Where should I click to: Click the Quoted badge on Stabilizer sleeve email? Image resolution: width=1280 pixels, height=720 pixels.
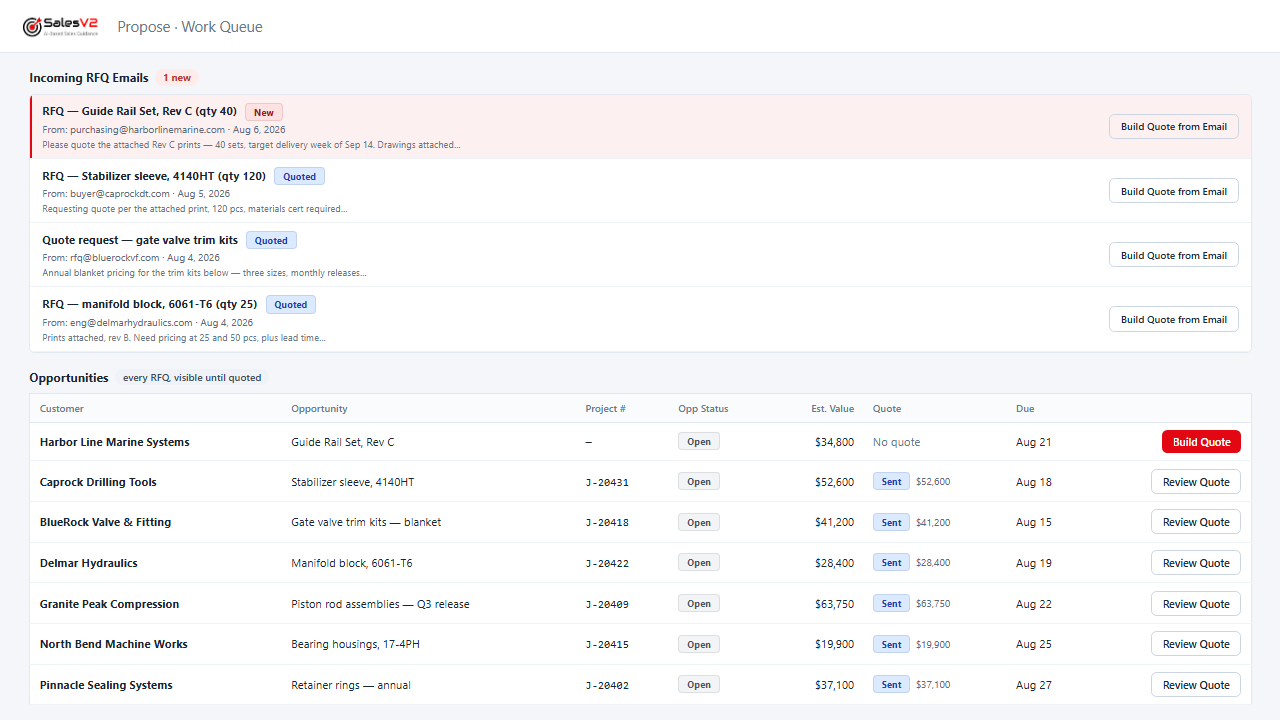tap(299, 176)
